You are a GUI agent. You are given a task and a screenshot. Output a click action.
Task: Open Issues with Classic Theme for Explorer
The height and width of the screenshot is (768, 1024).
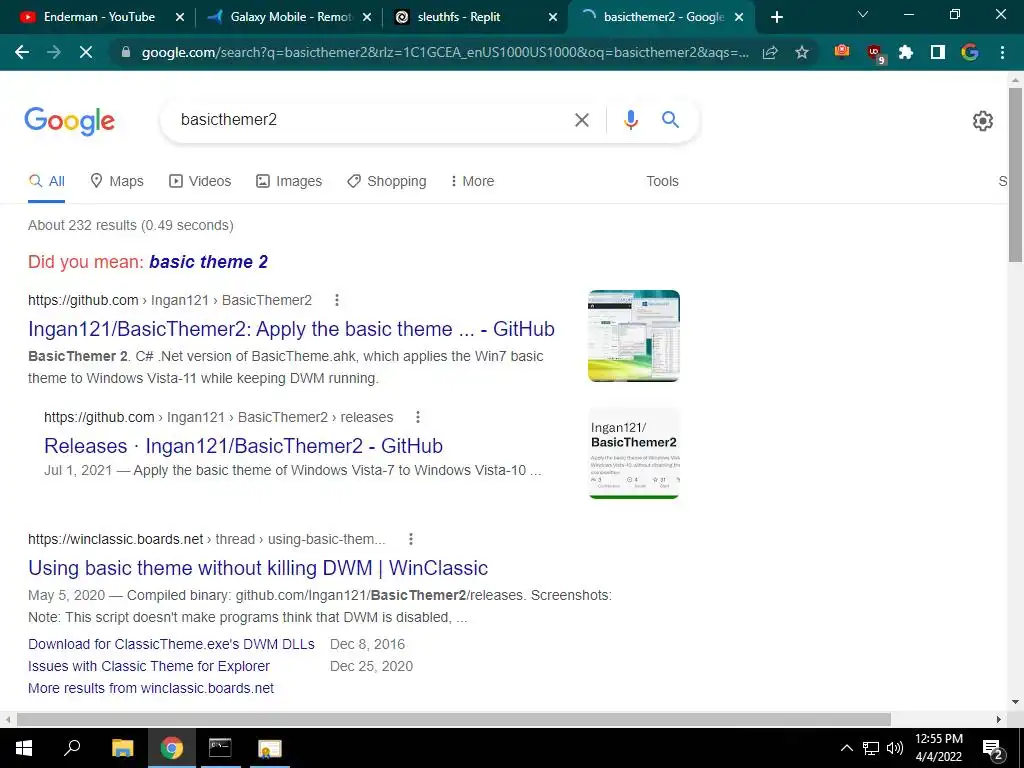pyautogui.click(x=149, y=667)
